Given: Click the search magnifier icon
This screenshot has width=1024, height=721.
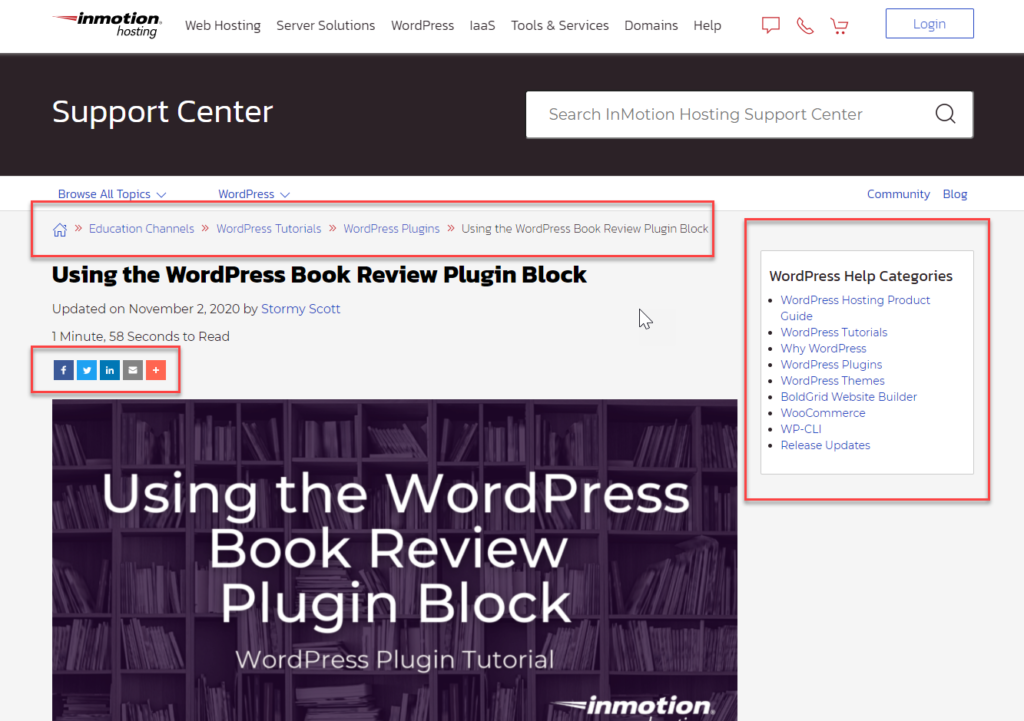Looking at the screenshot, I should click(945, 114).
